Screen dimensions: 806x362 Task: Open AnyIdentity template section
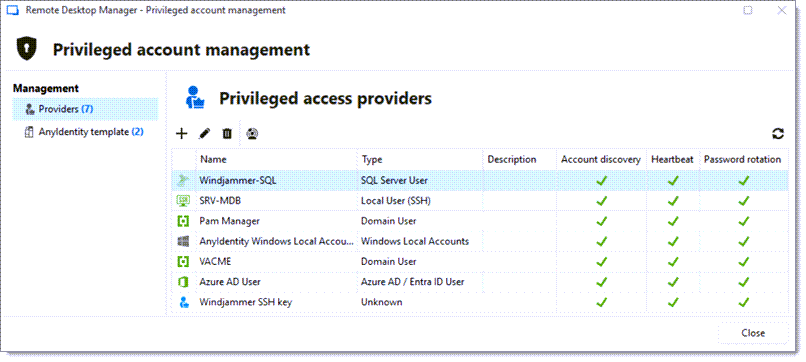[85, 132]
